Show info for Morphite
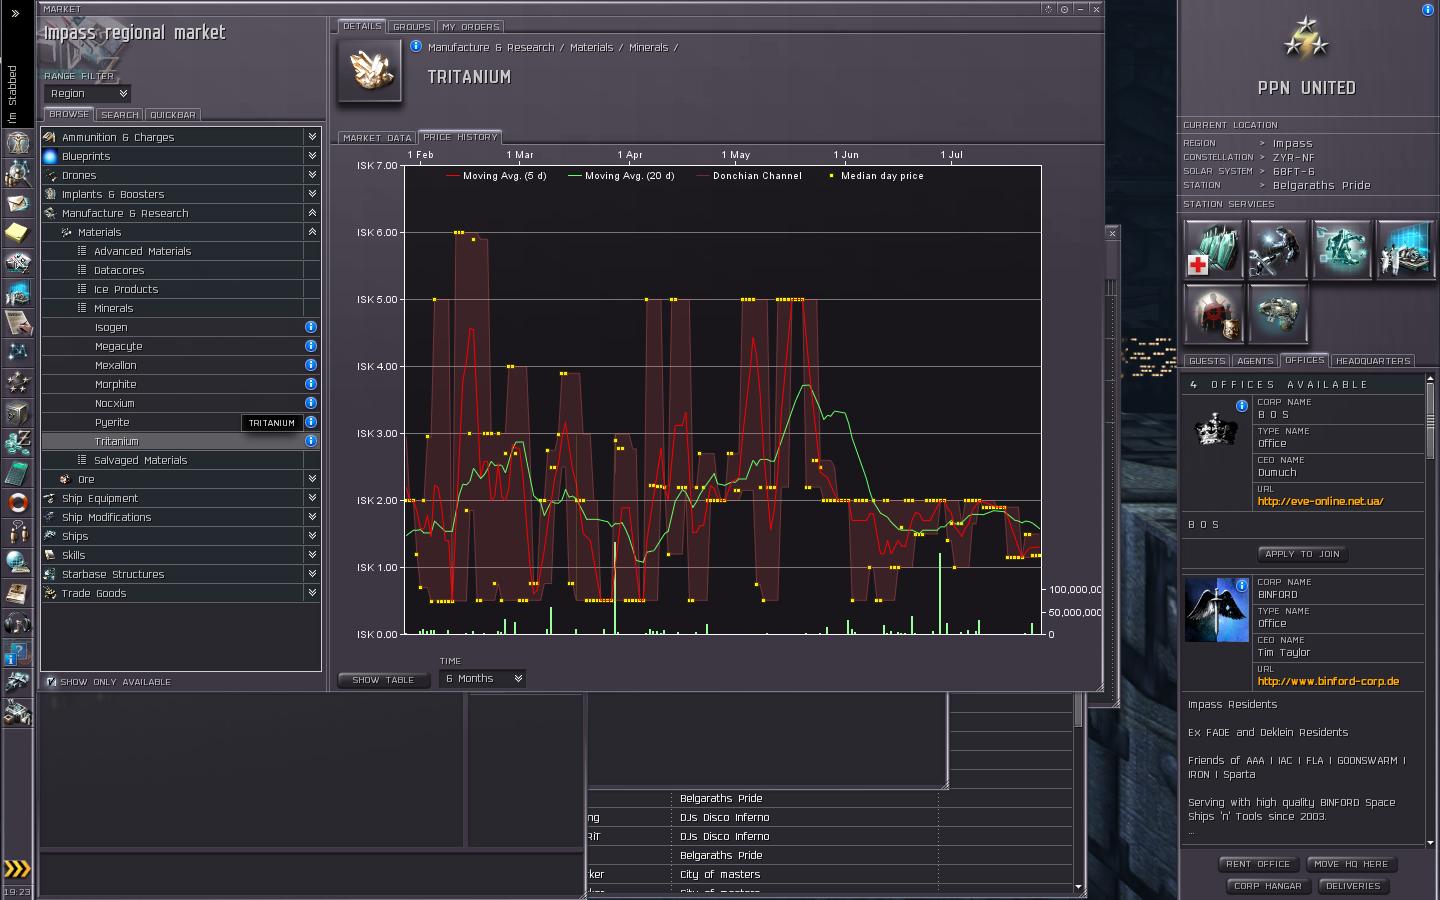1440x900 pixels. (311, 384)
